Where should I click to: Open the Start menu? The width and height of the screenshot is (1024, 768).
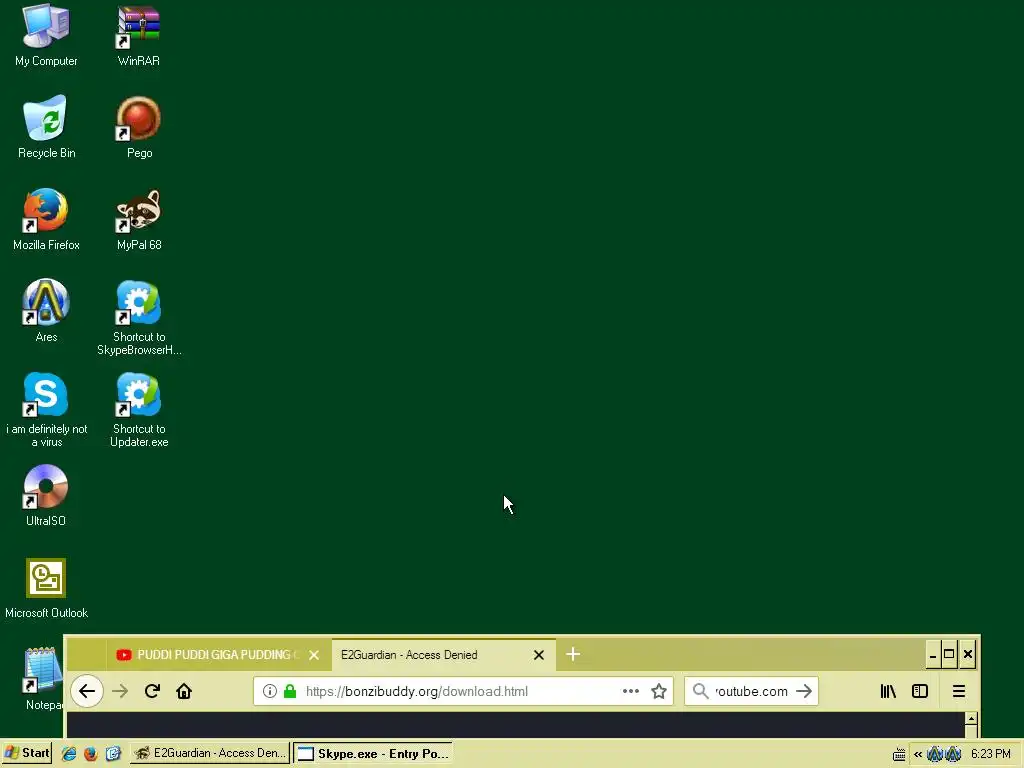(27, 753)
